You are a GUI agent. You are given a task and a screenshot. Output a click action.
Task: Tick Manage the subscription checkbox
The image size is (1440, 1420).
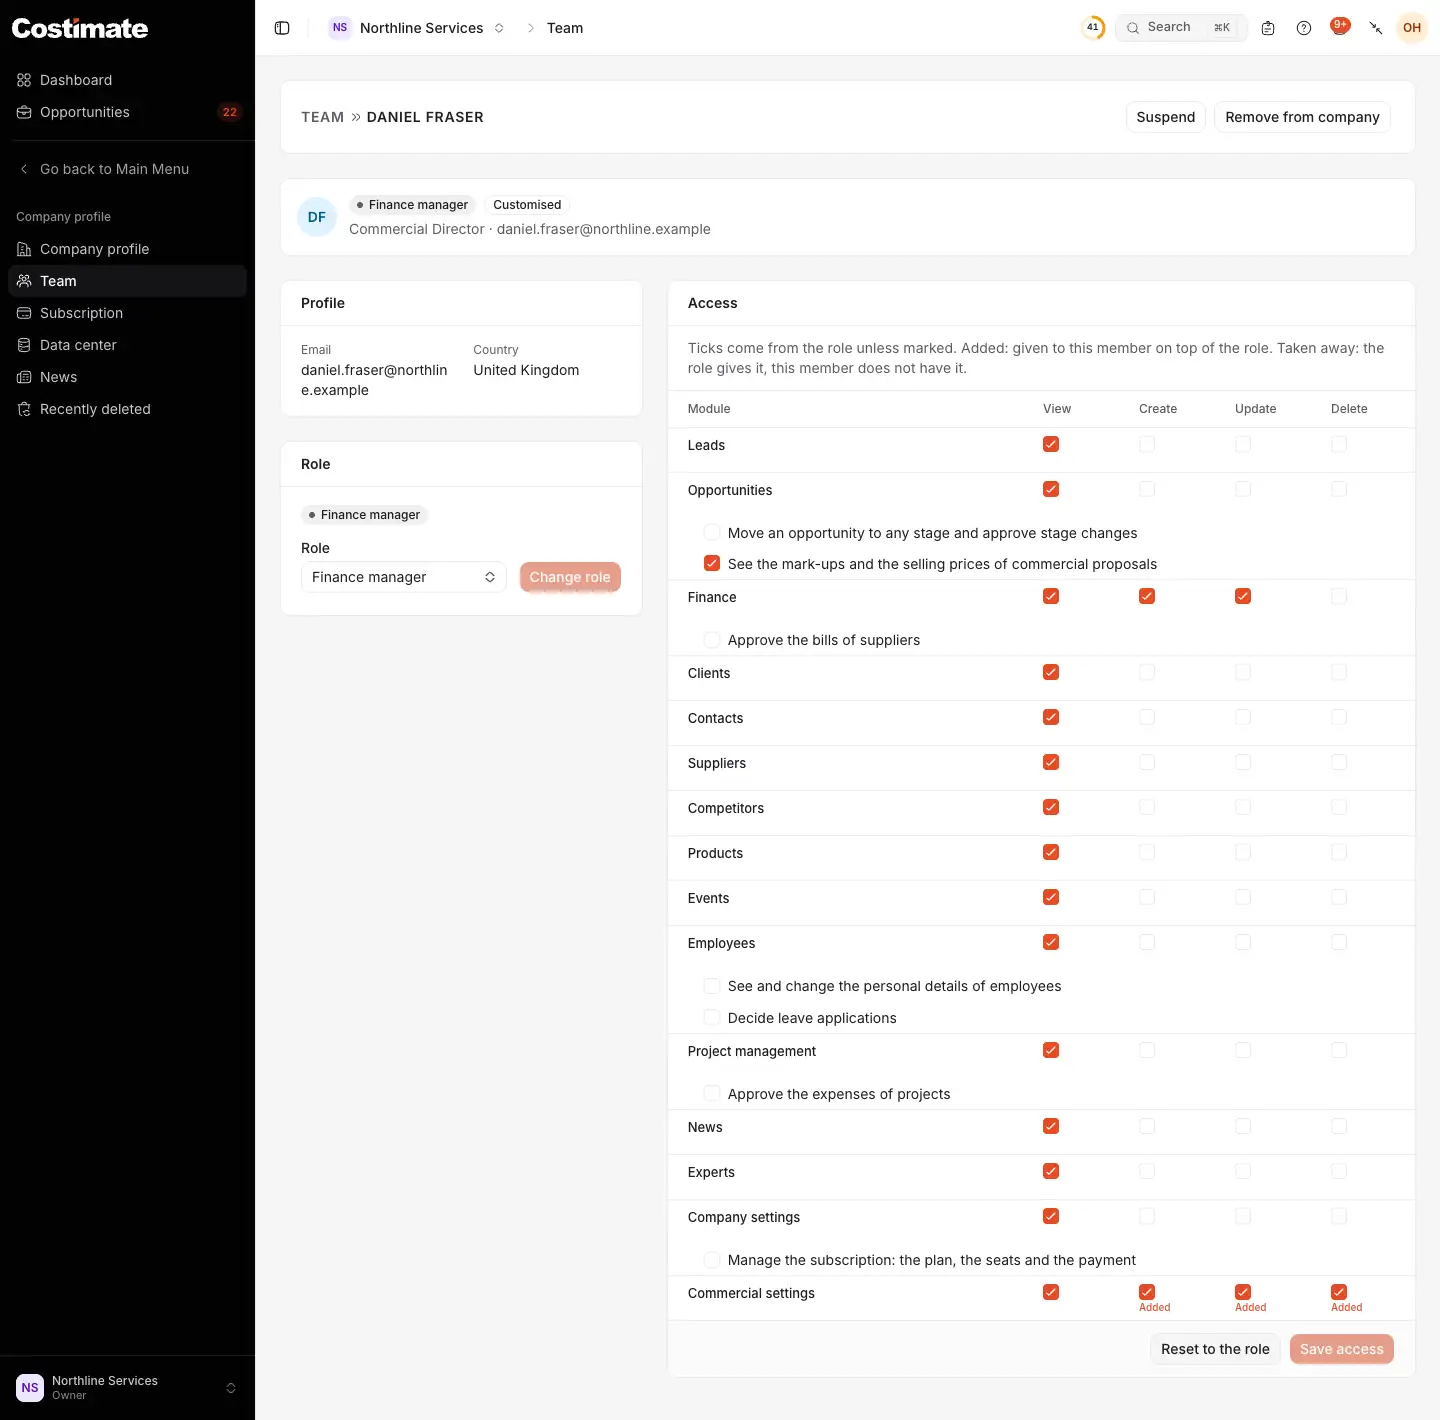click(x=712, y=1260)
